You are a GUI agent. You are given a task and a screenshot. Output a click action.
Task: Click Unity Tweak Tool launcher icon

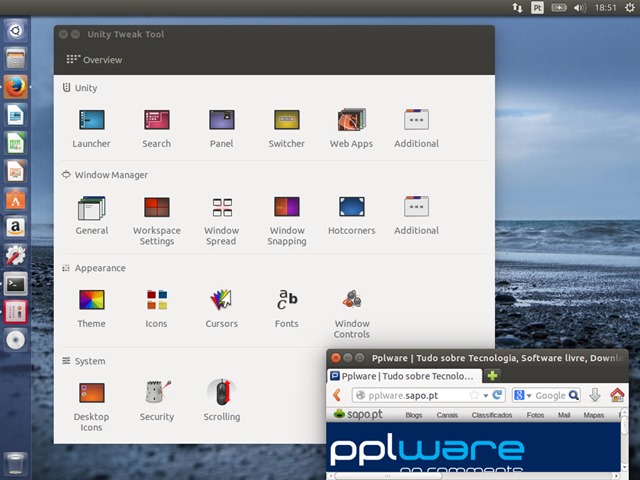pyautogui.click(x=16, y=312)
